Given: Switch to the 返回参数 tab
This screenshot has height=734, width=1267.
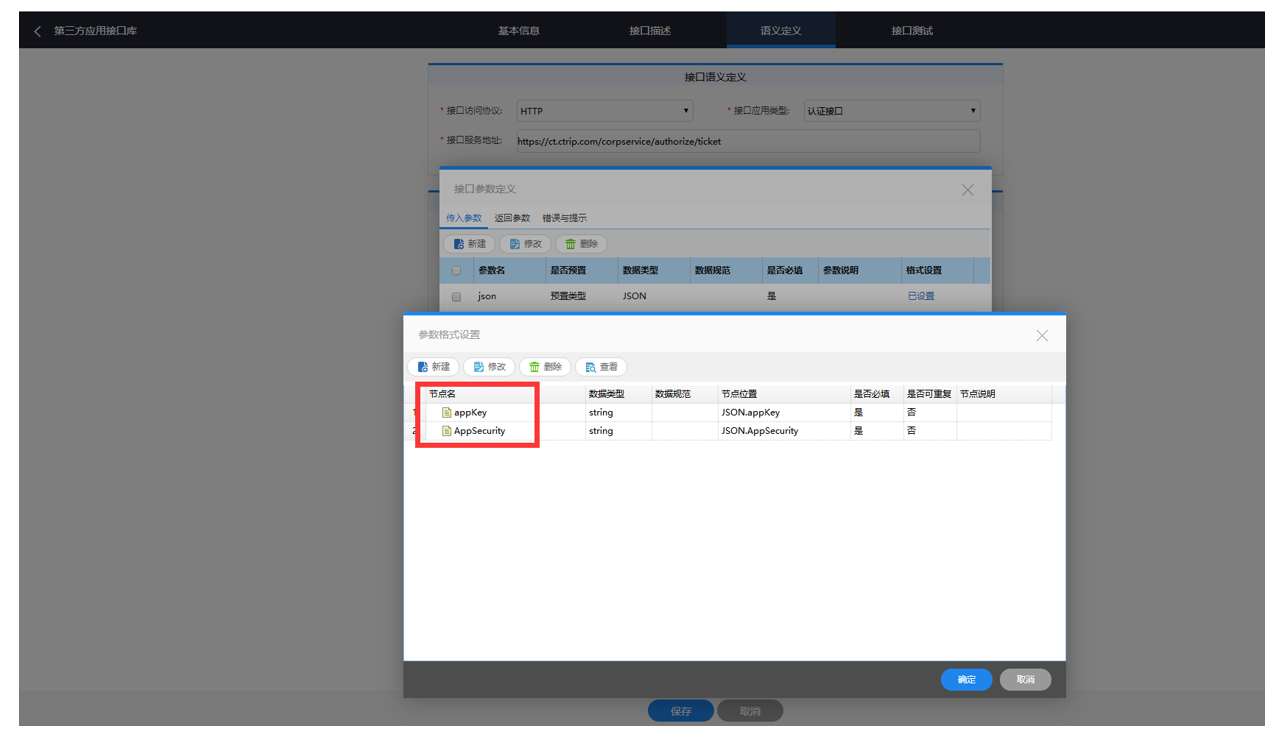Looking at the screenshot, I should point(512,218).
